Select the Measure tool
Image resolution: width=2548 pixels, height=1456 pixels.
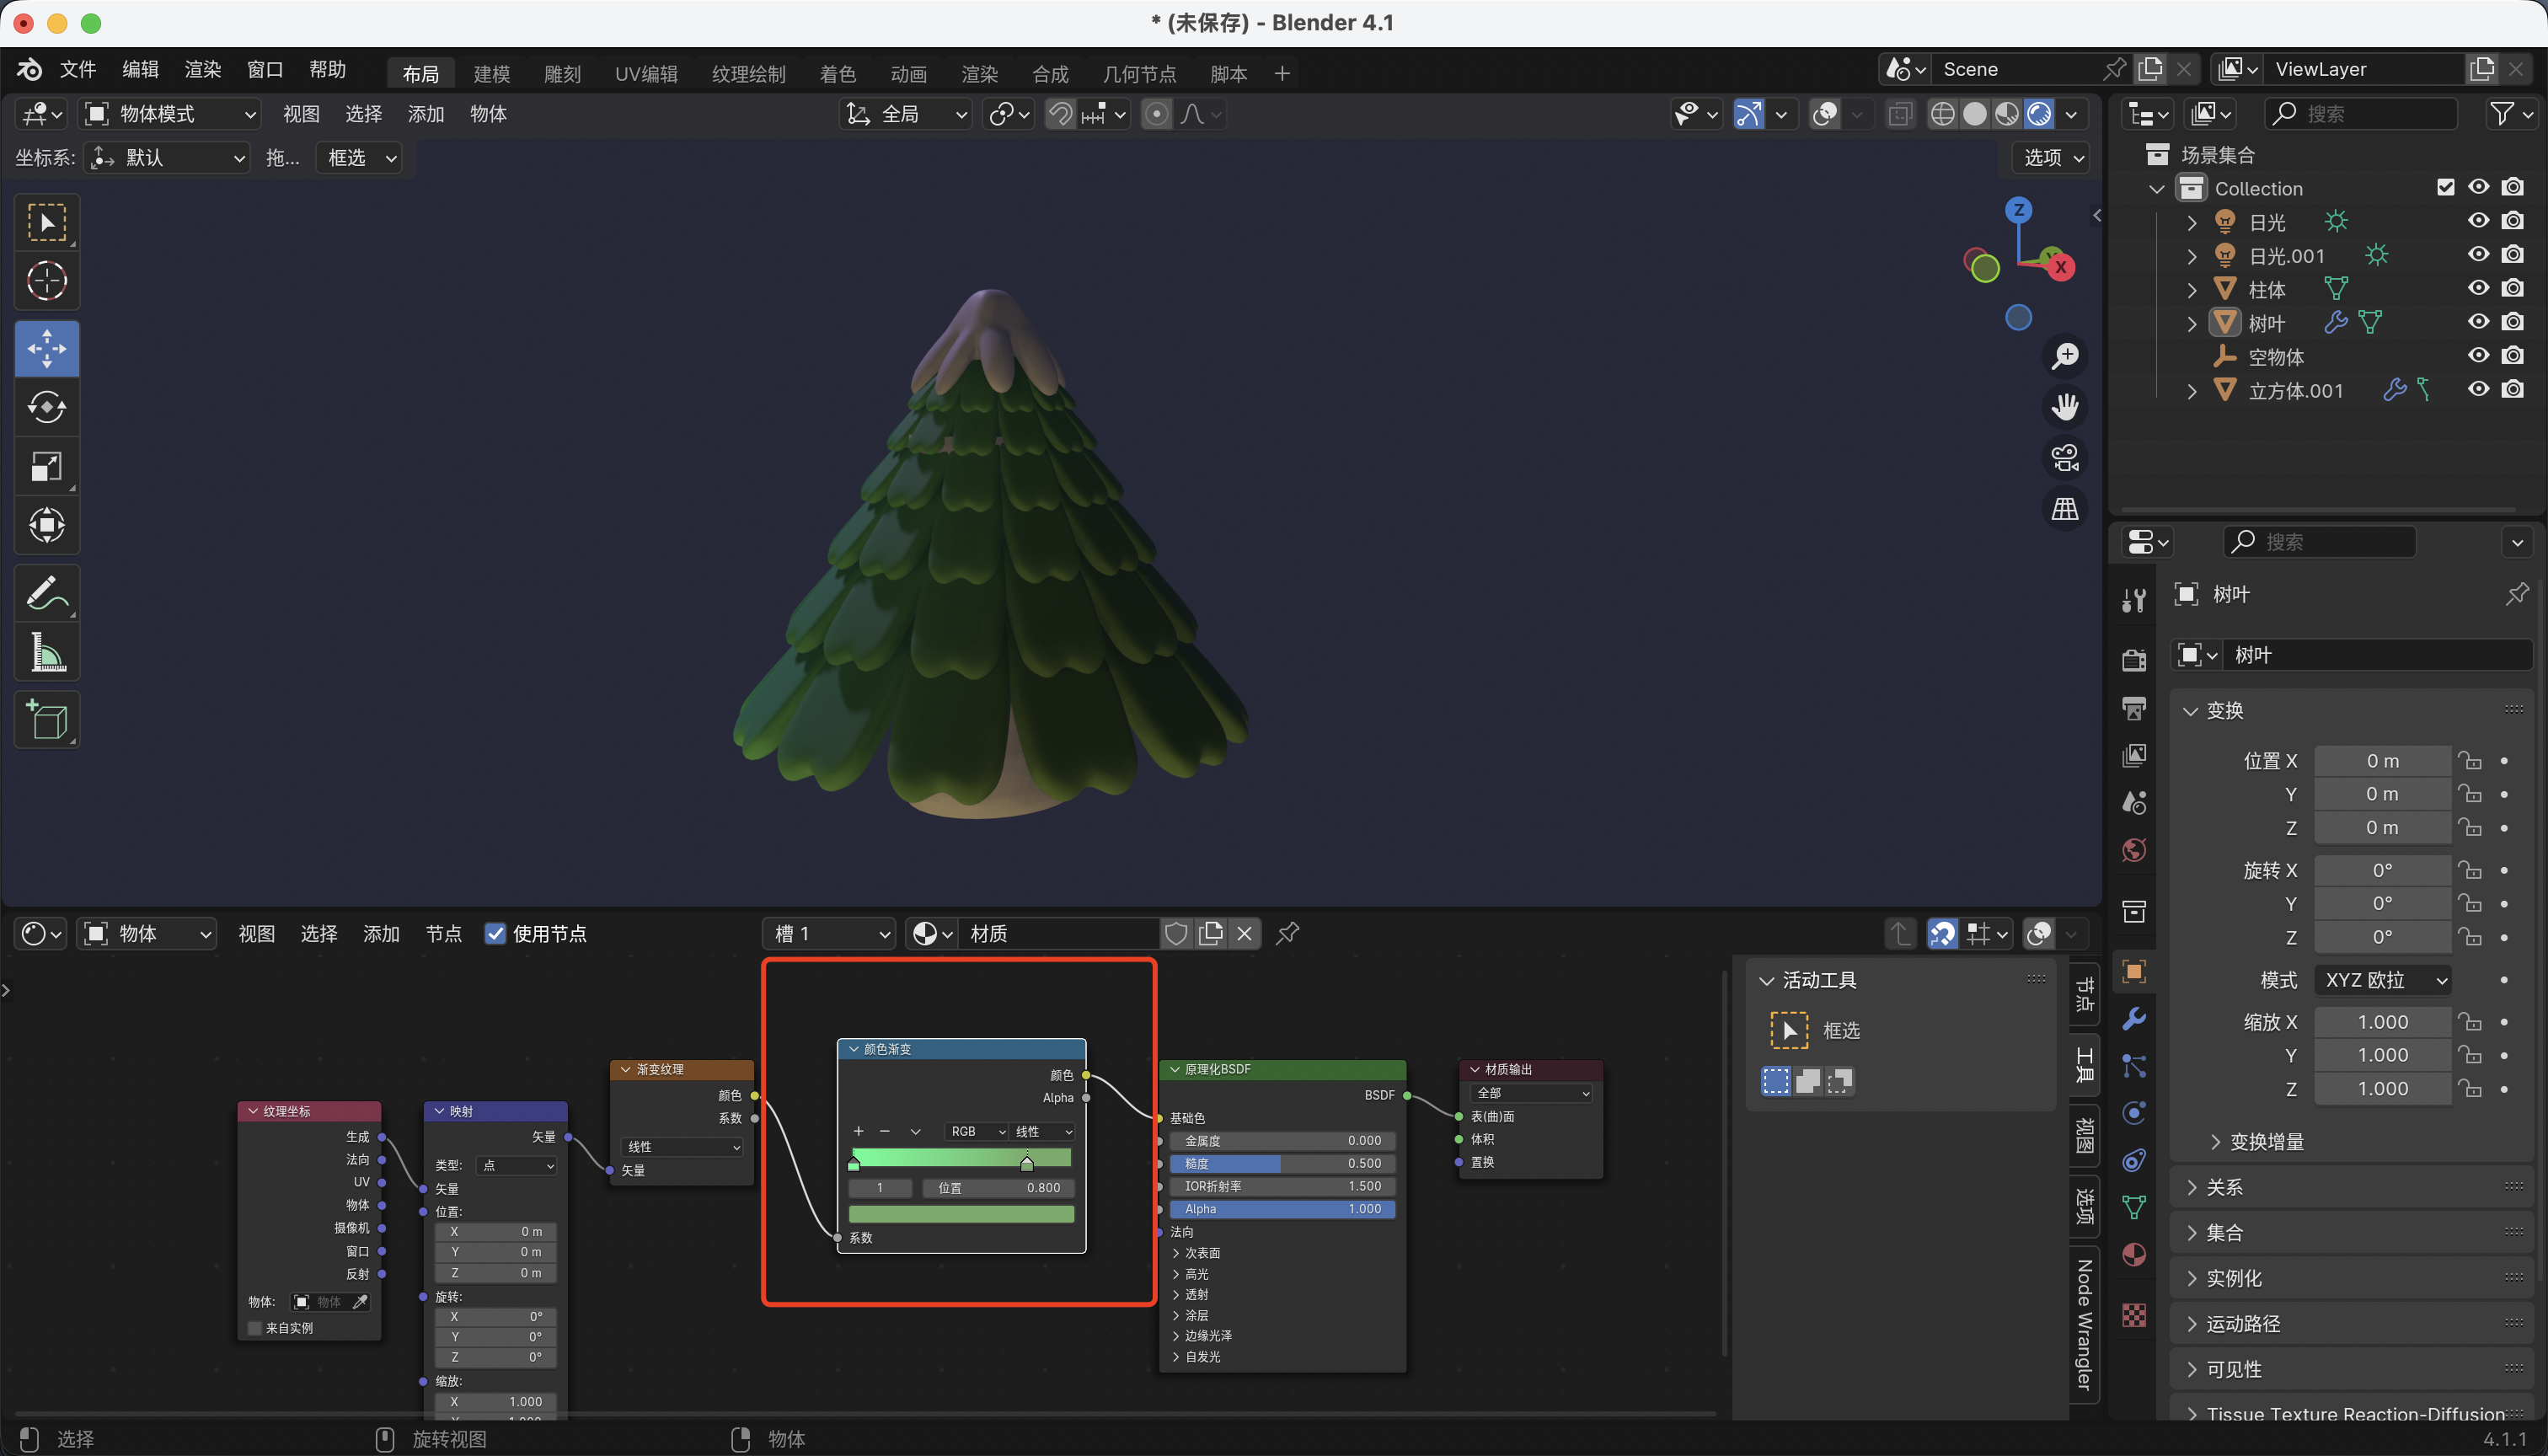[x=47, y=652]
